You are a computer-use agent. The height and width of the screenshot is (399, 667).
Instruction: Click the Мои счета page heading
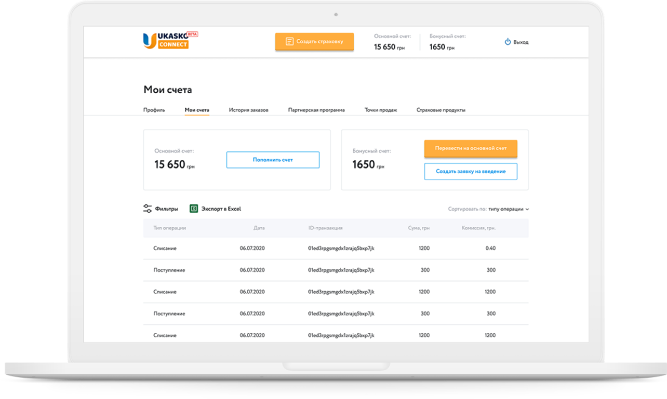pos(168,90)
